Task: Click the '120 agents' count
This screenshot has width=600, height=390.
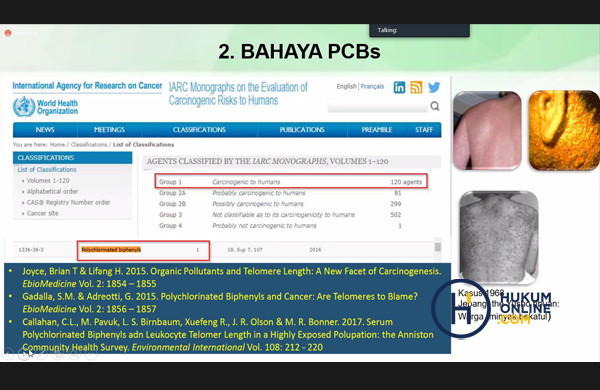Action: 406,182
